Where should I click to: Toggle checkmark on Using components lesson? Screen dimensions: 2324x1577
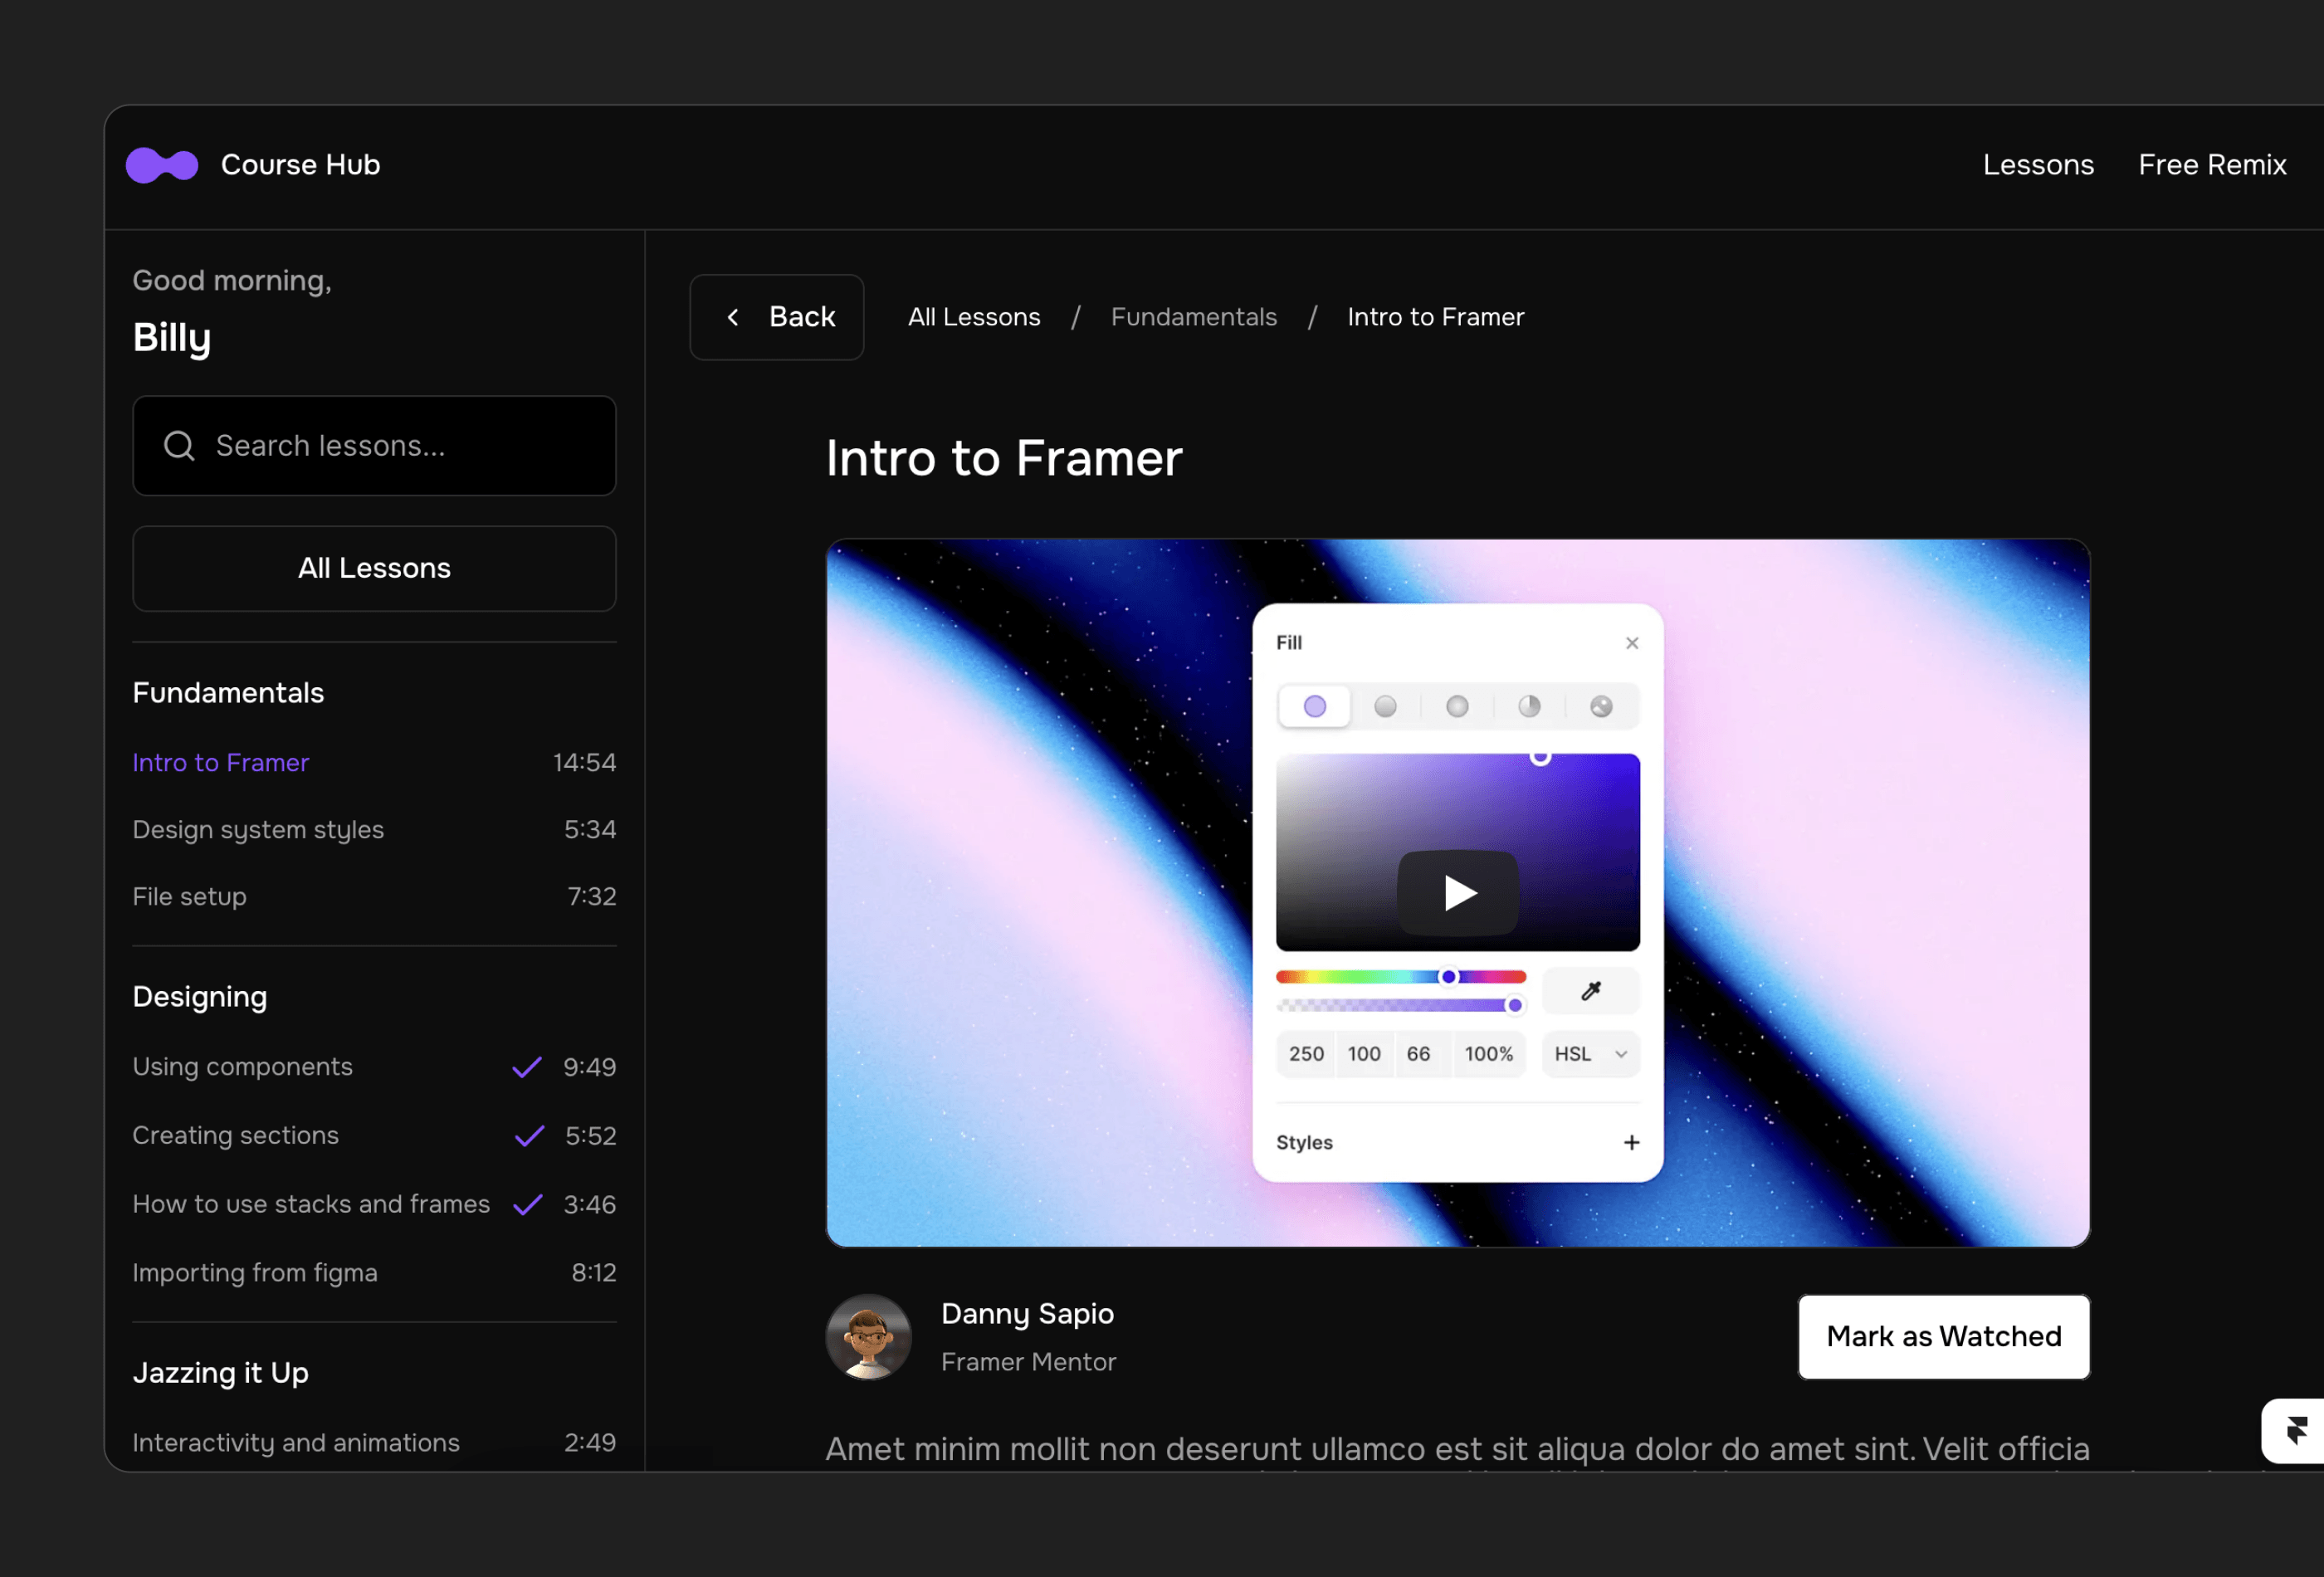point(528,1067)
